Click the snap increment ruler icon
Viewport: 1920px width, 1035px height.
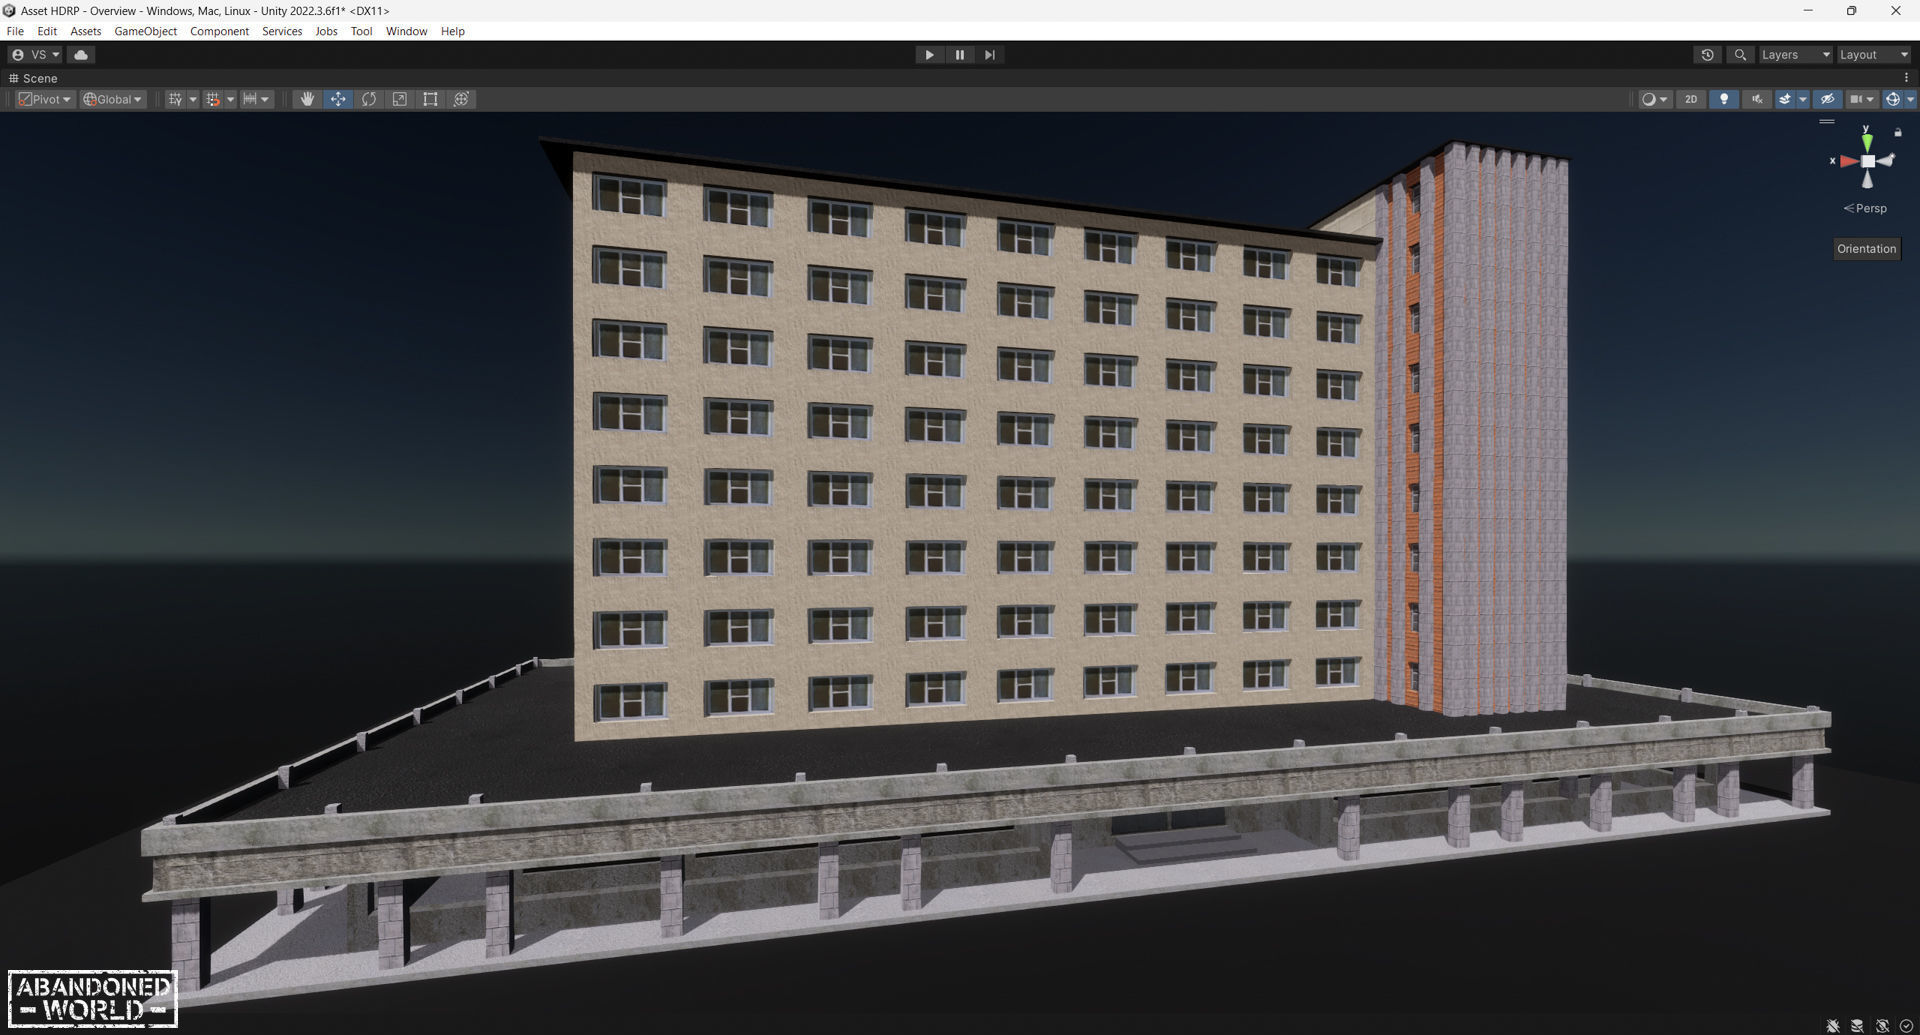249,99
